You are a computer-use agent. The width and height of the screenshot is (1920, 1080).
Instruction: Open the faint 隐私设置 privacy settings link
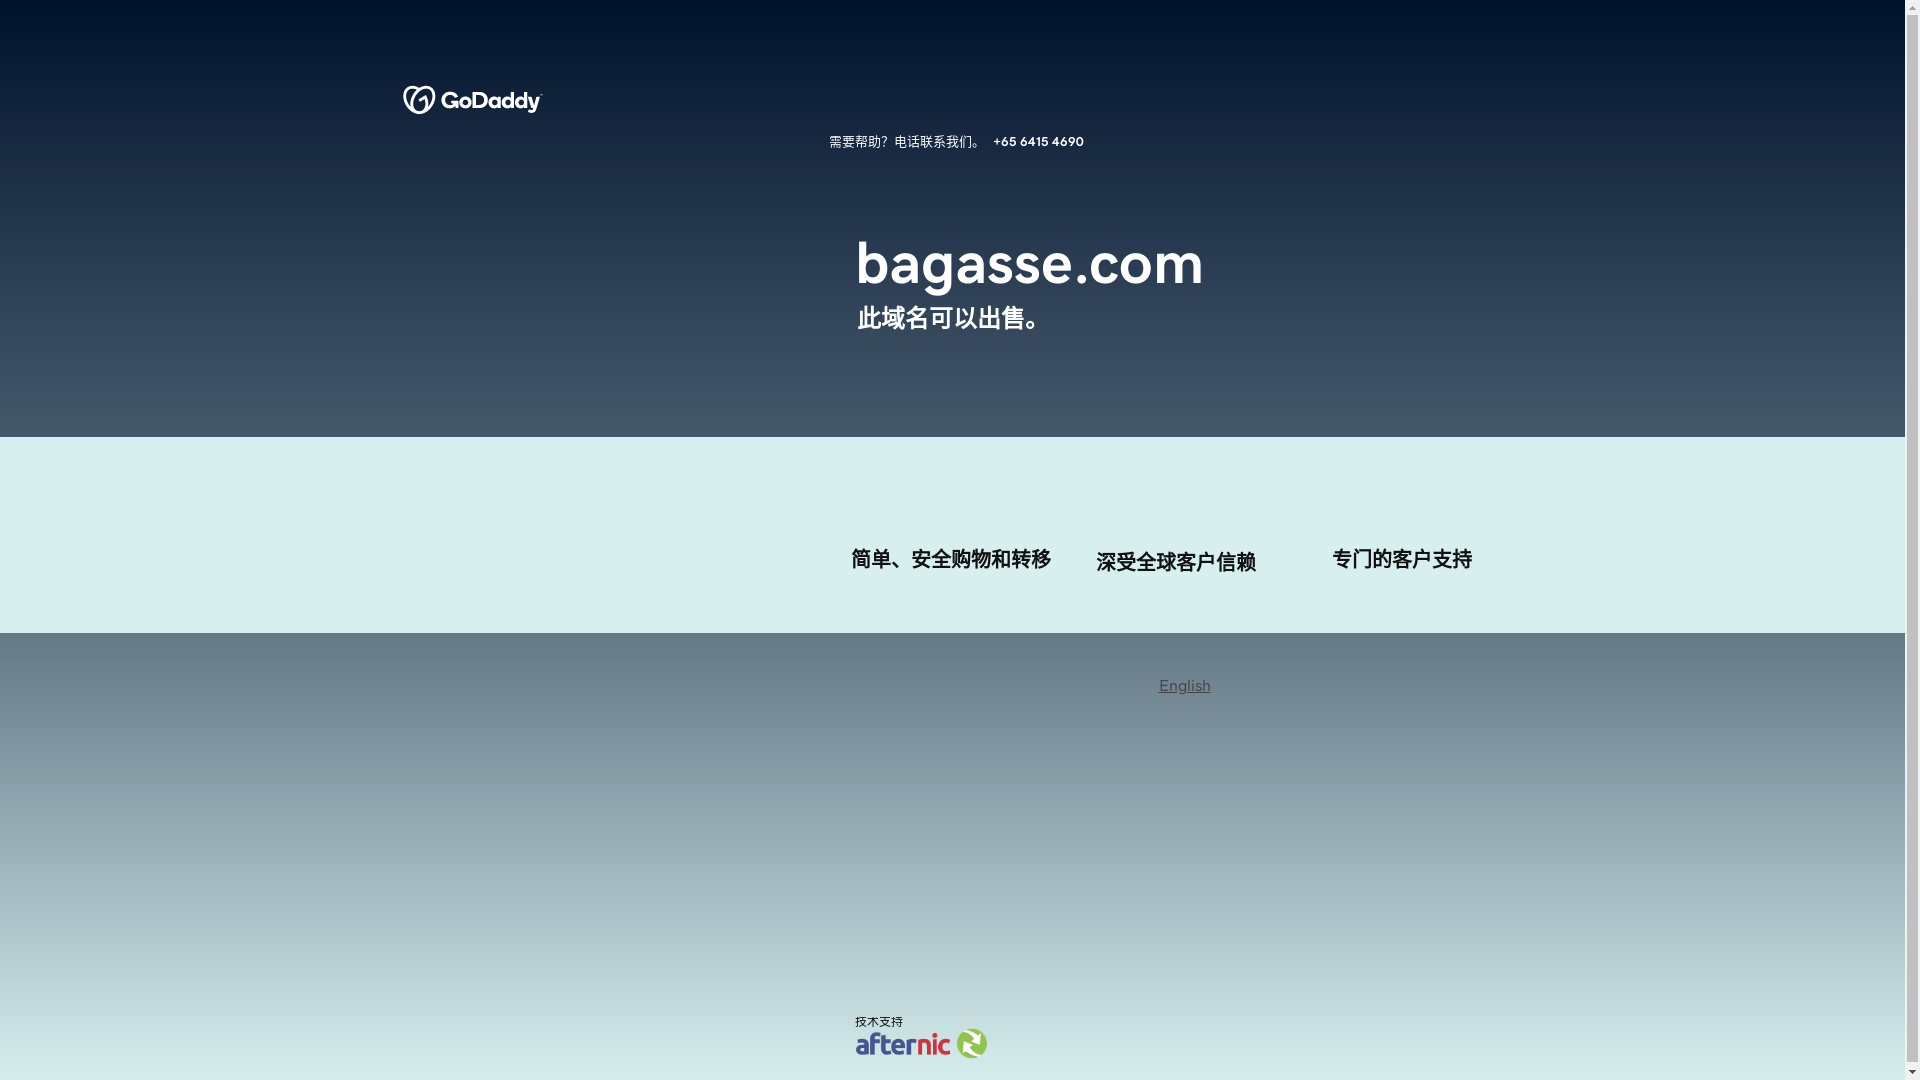[x=658, y=464]
